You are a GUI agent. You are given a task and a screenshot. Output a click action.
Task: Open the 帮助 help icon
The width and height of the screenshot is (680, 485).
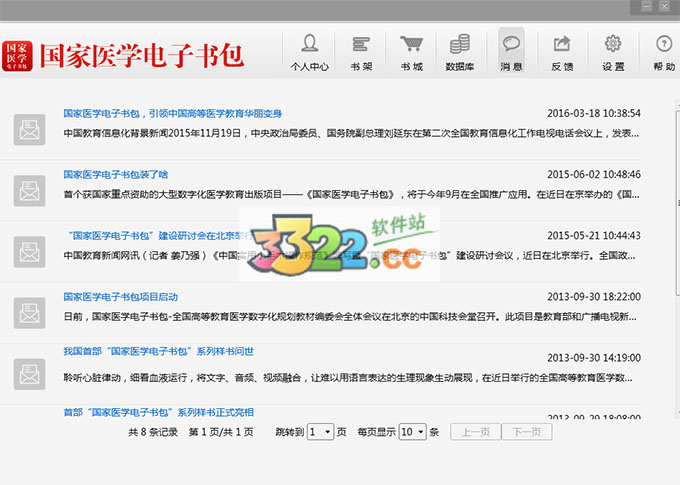[664, 53]
